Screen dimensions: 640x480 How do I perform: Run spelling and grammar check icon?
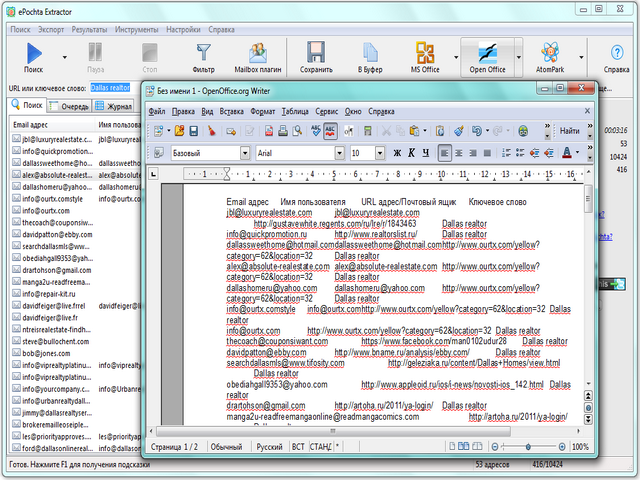[316, 131]
